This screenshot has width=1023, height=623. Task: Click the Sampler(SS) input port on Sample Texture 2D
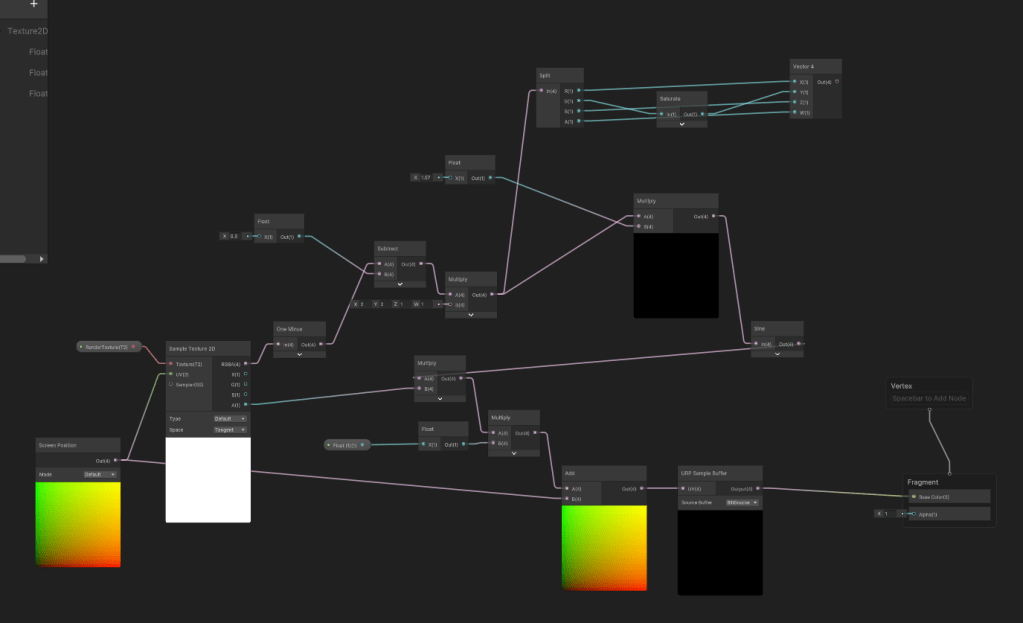tap(171, 384)
